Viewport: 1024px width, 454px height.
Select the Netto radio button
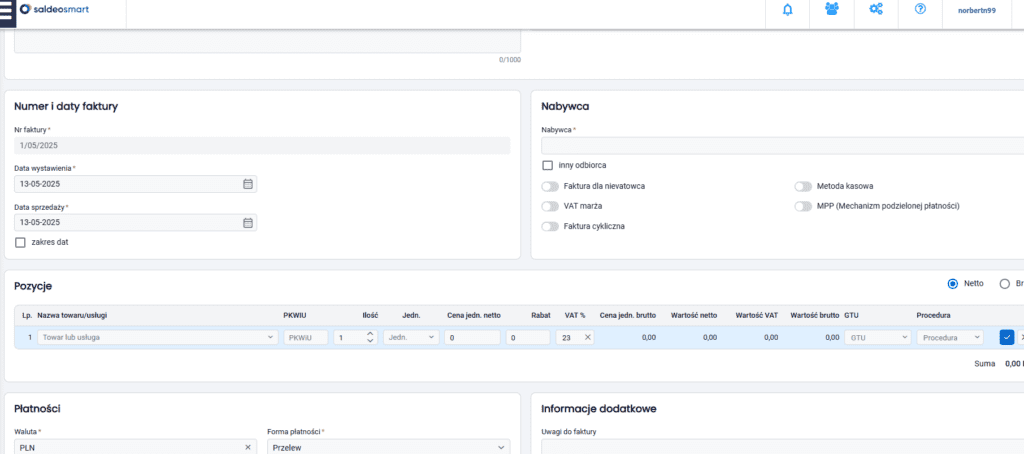[952, 284]
